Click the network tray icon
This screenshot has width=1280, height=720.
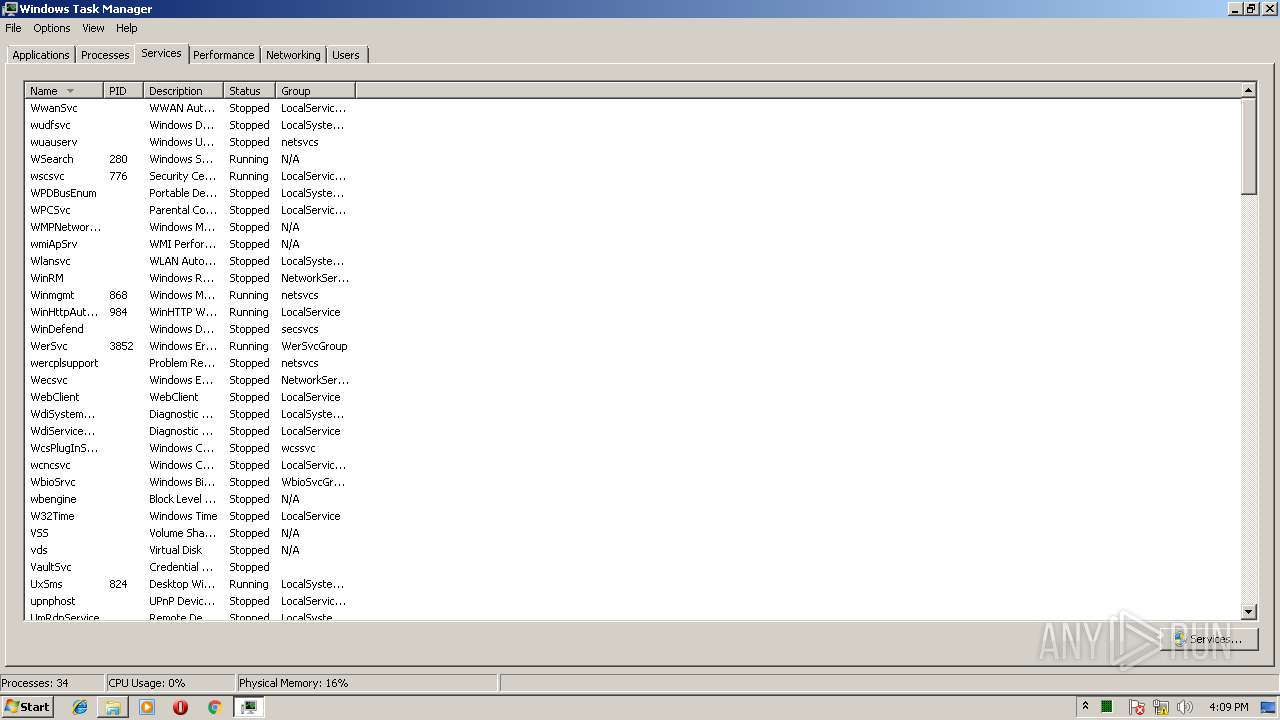point(1160,707)
